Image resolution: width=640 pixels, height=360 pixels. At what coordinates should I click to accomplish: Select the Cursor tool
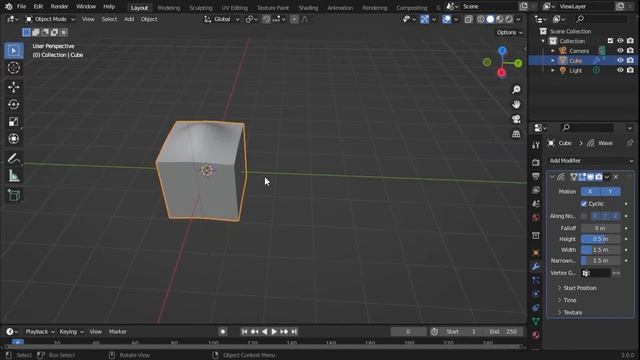13,67
